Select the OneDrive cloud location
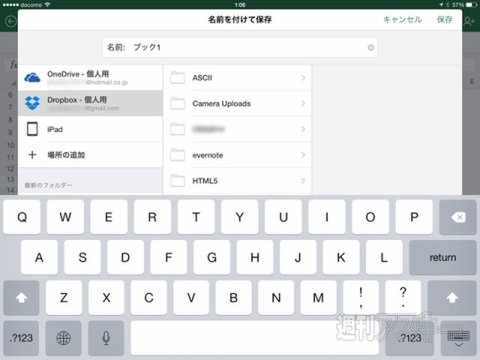The width and height of the screenshot is (480, 360). pyautogui.click(x=90, y=77)
